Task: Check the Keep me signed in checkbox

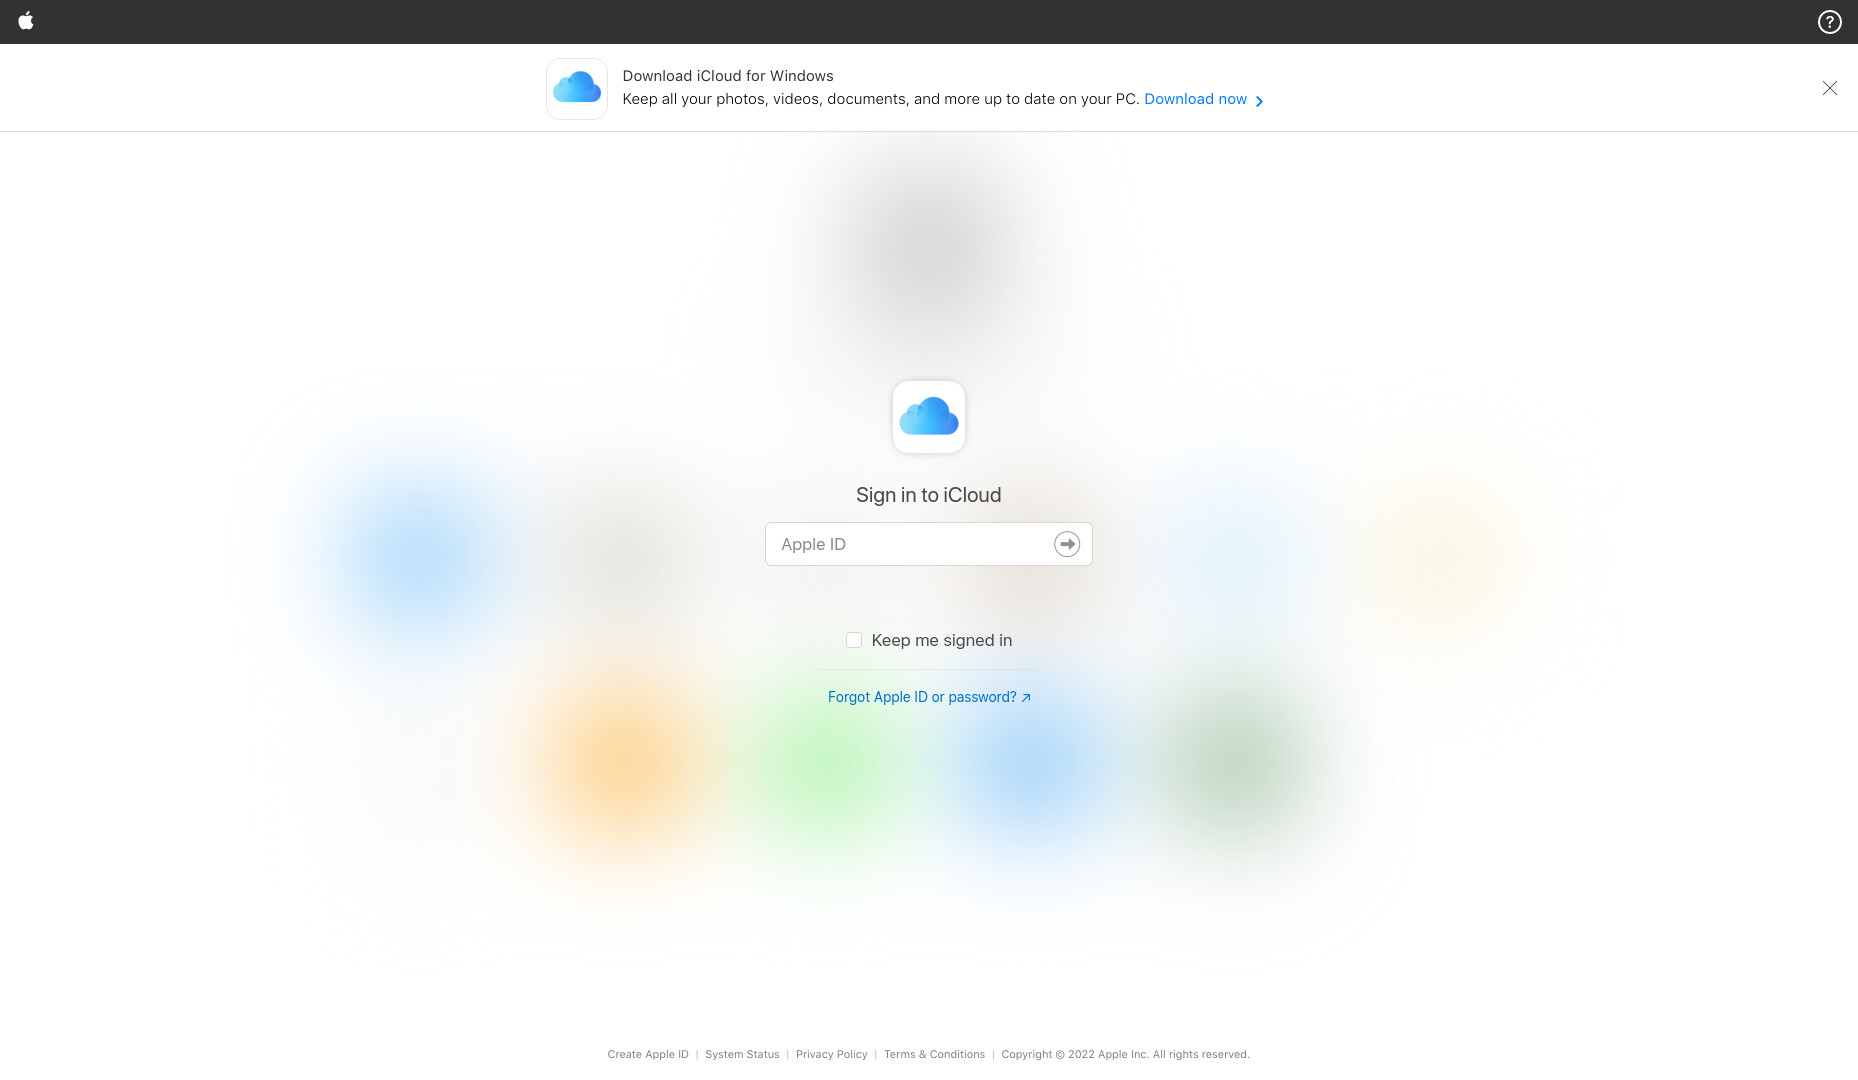Action: coord(854,640)
